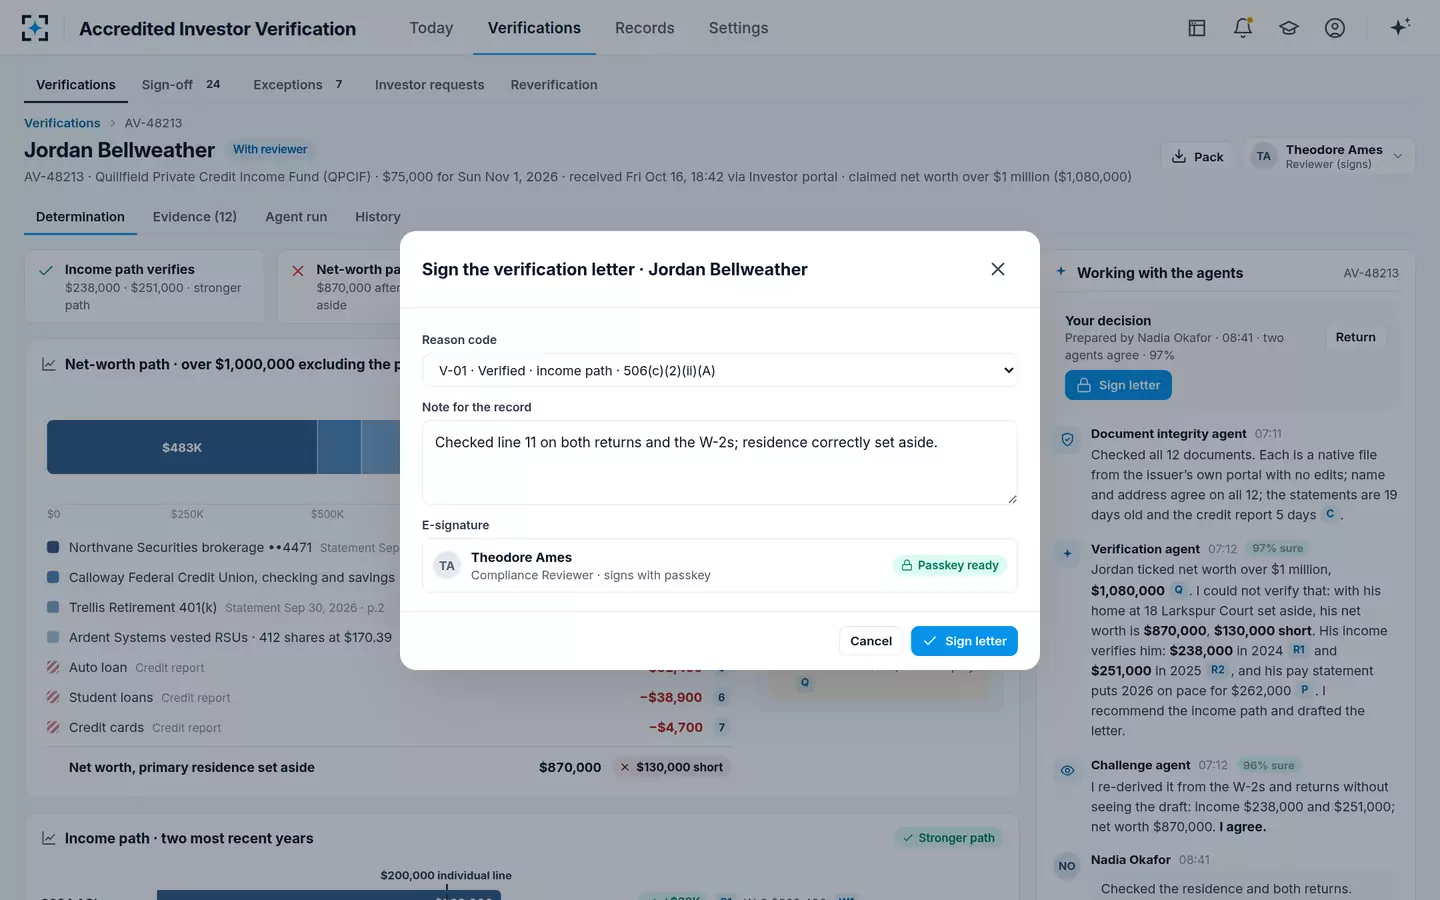Click the NO avatar beside Nadia Okafor
The image size is (1440, 900).
(x=1067, y=866)
